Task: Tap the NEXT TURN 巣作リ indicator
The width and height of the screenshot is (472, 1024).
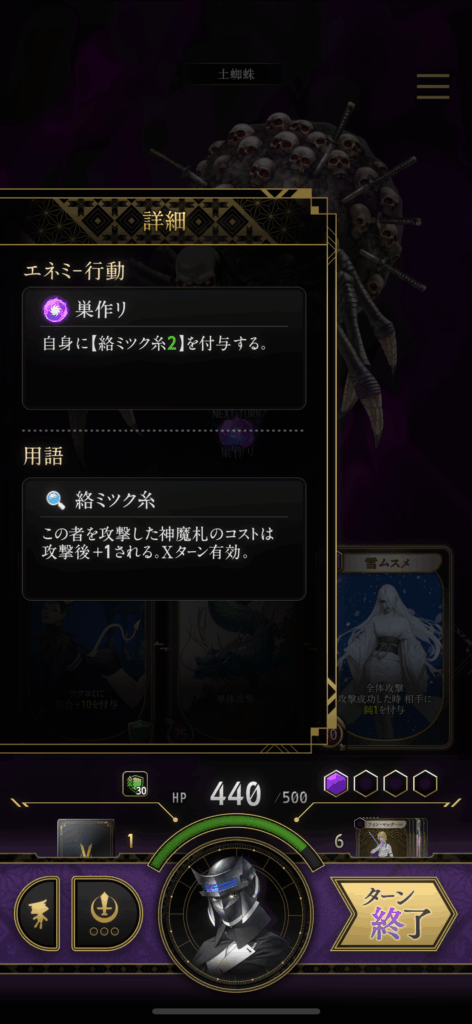Action: pyautogui.click(x=238, y=434)
